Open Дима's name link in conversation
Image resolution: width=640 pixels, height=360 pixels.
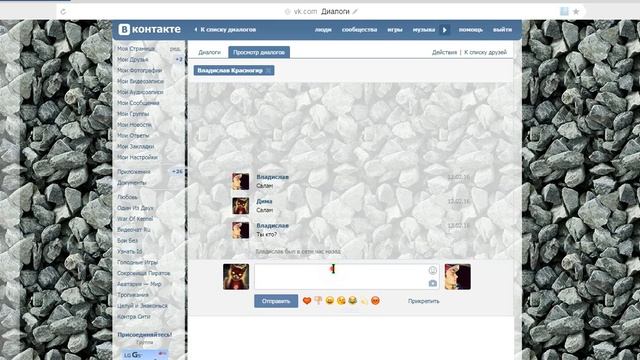pos(264,201)
